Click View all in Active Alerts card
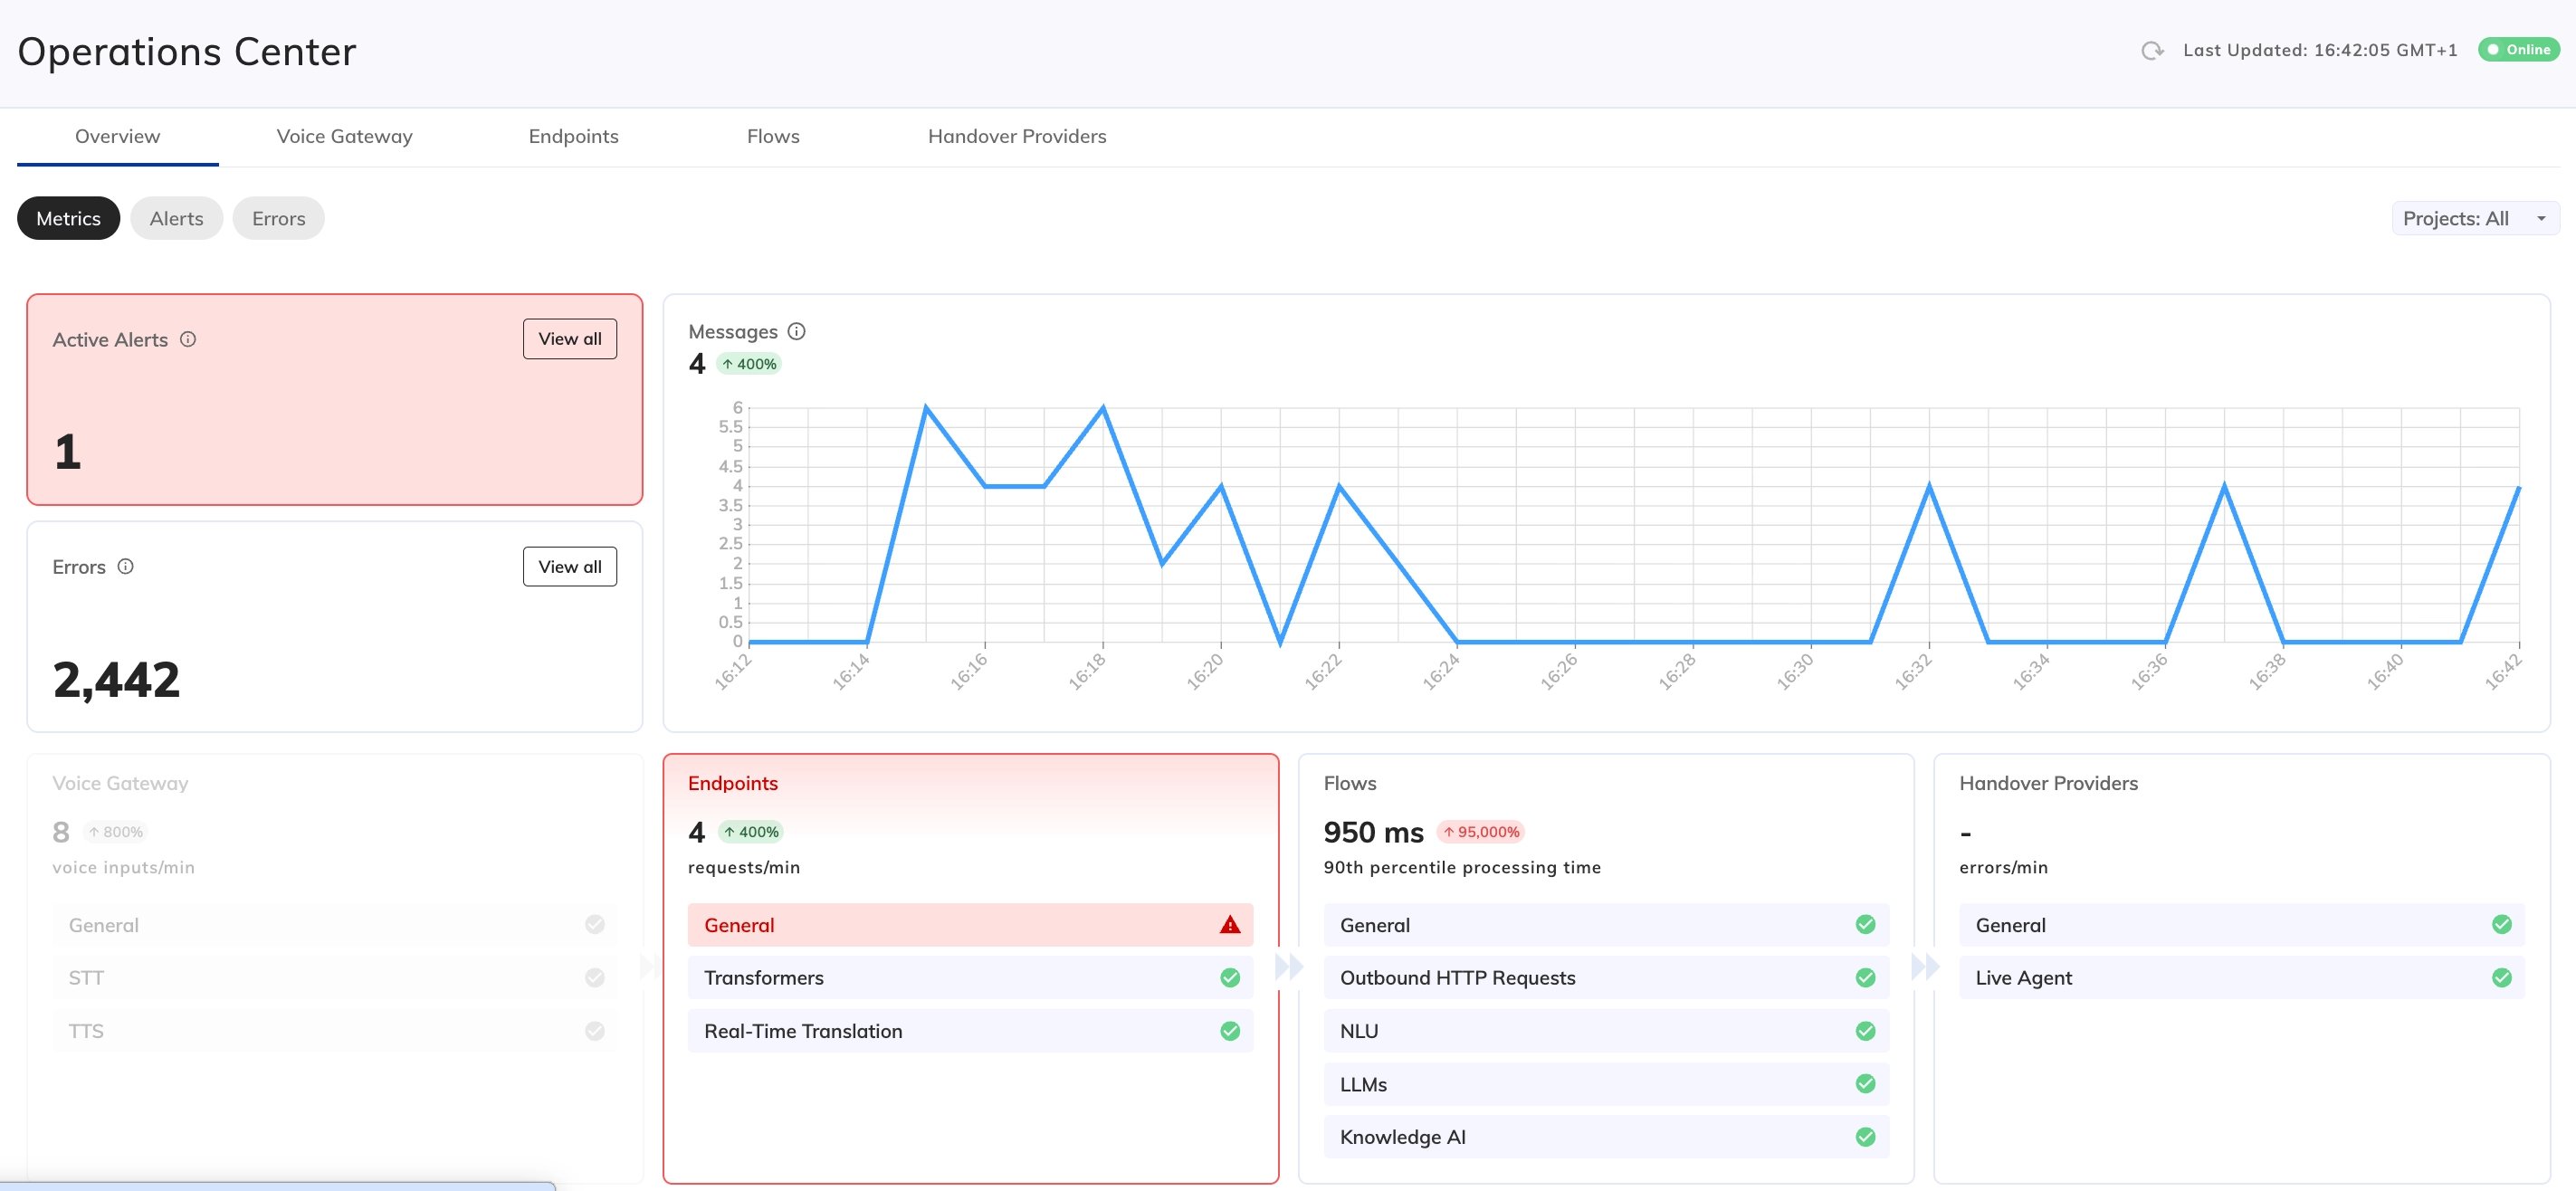2576x1191 pixels. point(570,339)
